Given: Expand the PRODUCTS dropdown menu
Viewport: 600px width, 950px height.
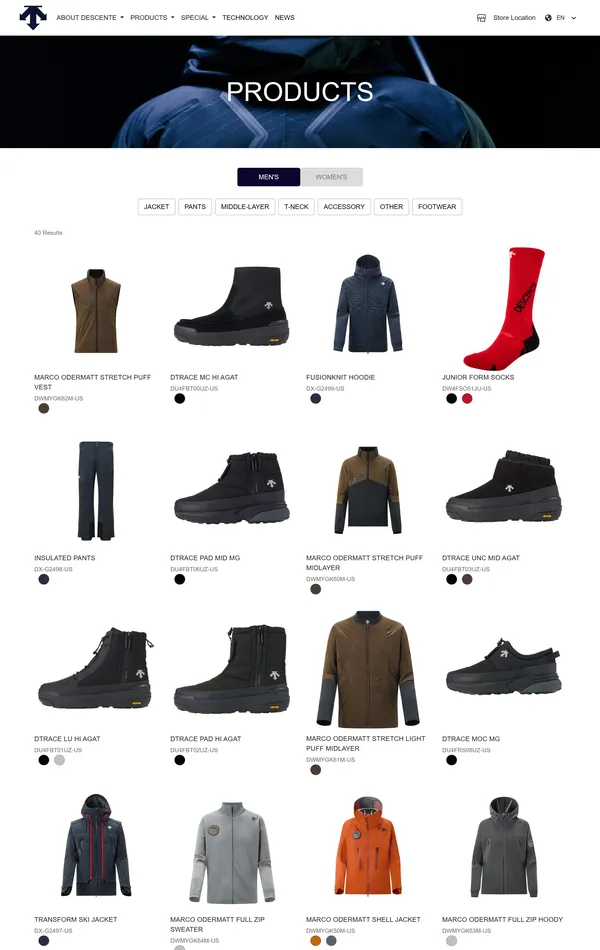Looking at the screenshot, I should tap(152, 18).
